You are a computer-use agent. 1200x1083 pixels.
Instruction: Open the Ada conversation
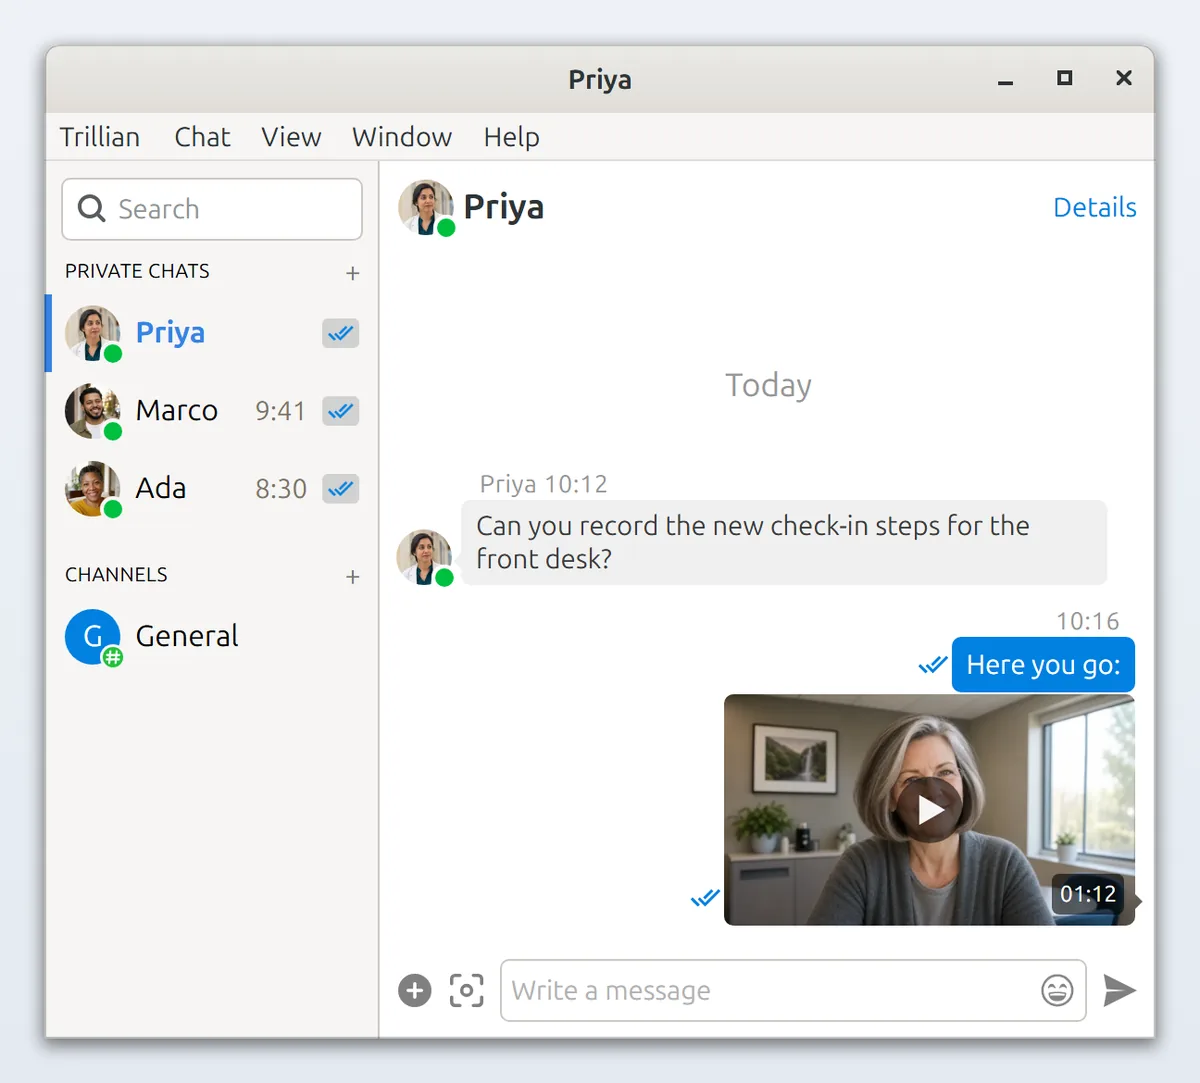[x=212, y=489]
